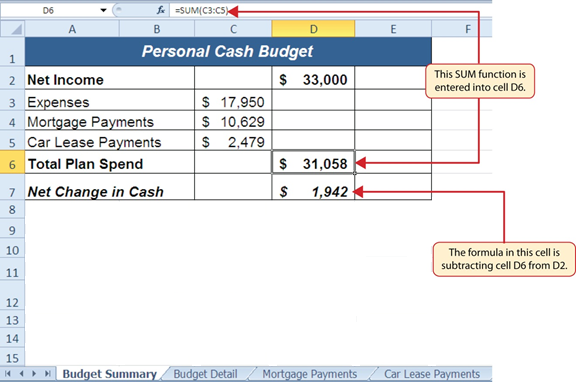Select column B header
Screen dimensions: 584x382
click(157, 29)
